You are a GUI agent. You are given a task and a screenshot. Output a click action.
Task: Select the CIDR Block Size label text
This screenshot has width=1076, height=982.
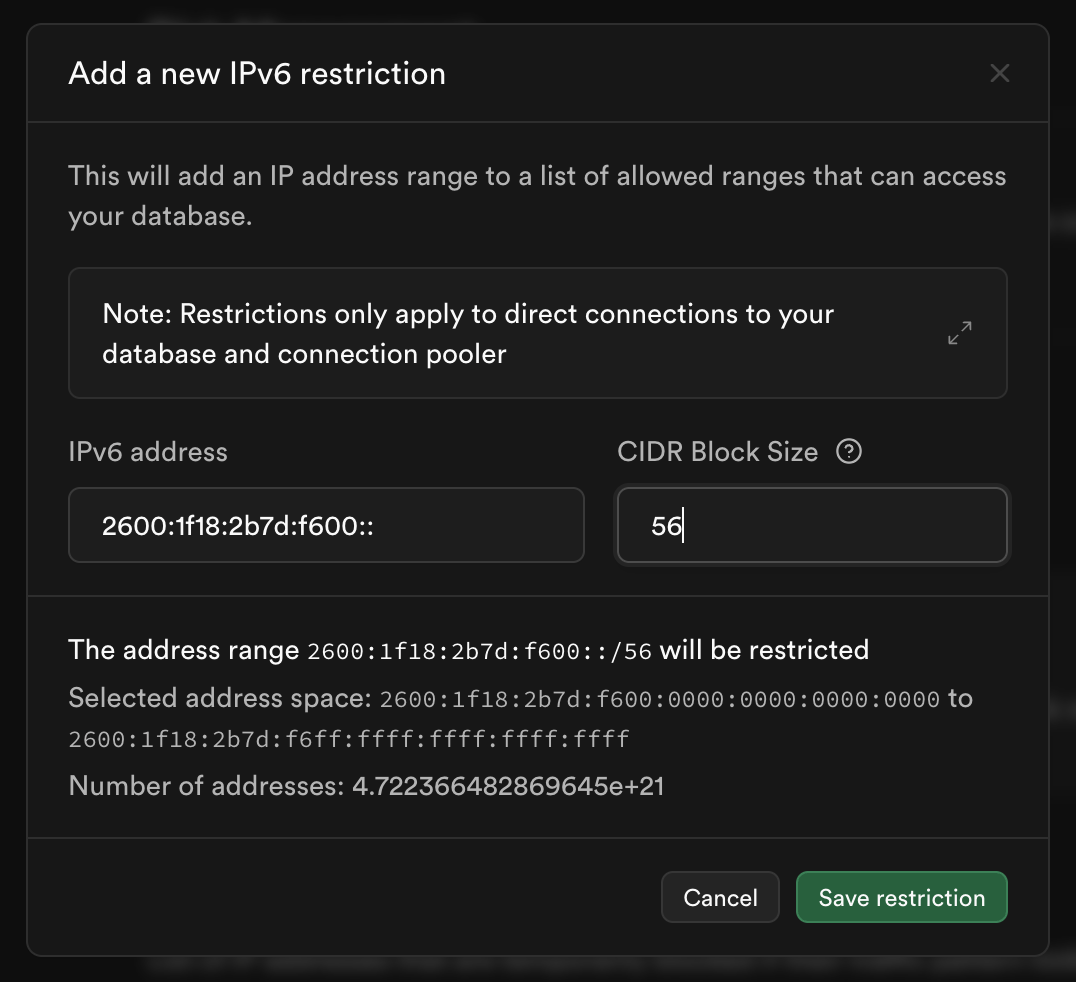click(x=717, y=452)
